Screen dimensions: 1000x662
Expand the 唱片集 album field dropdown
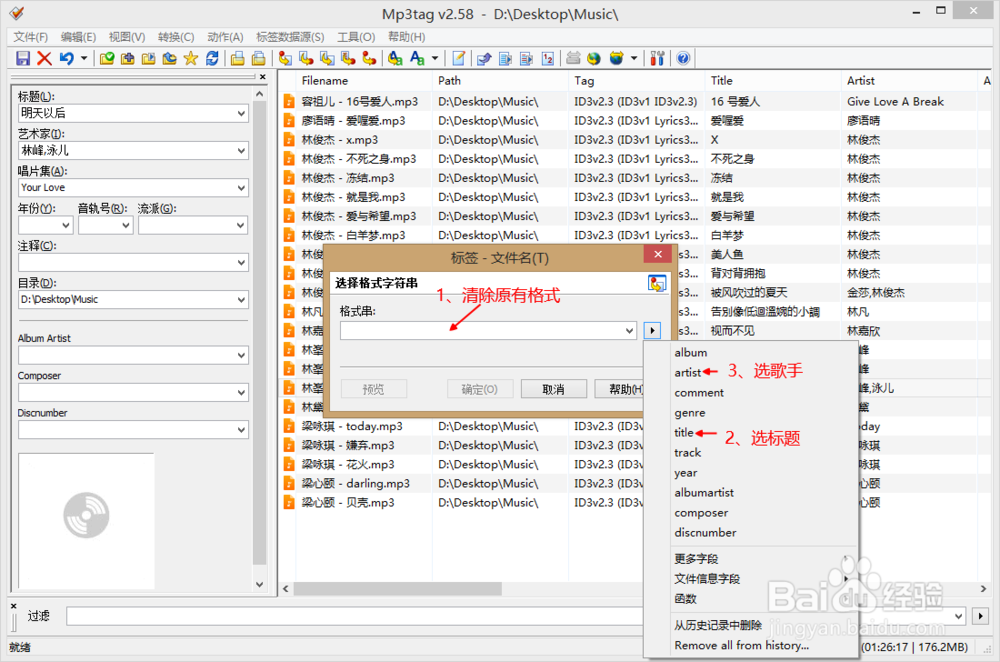click(241, 188)
